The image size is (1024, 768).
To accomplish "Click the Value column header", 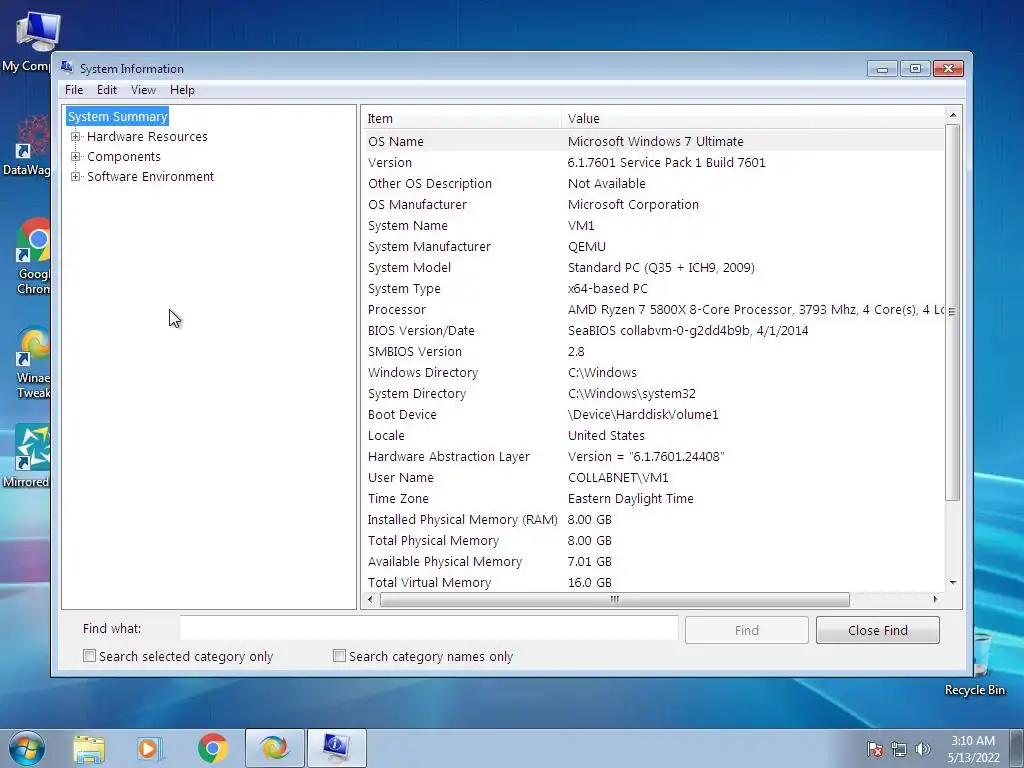I will (752, 118).
